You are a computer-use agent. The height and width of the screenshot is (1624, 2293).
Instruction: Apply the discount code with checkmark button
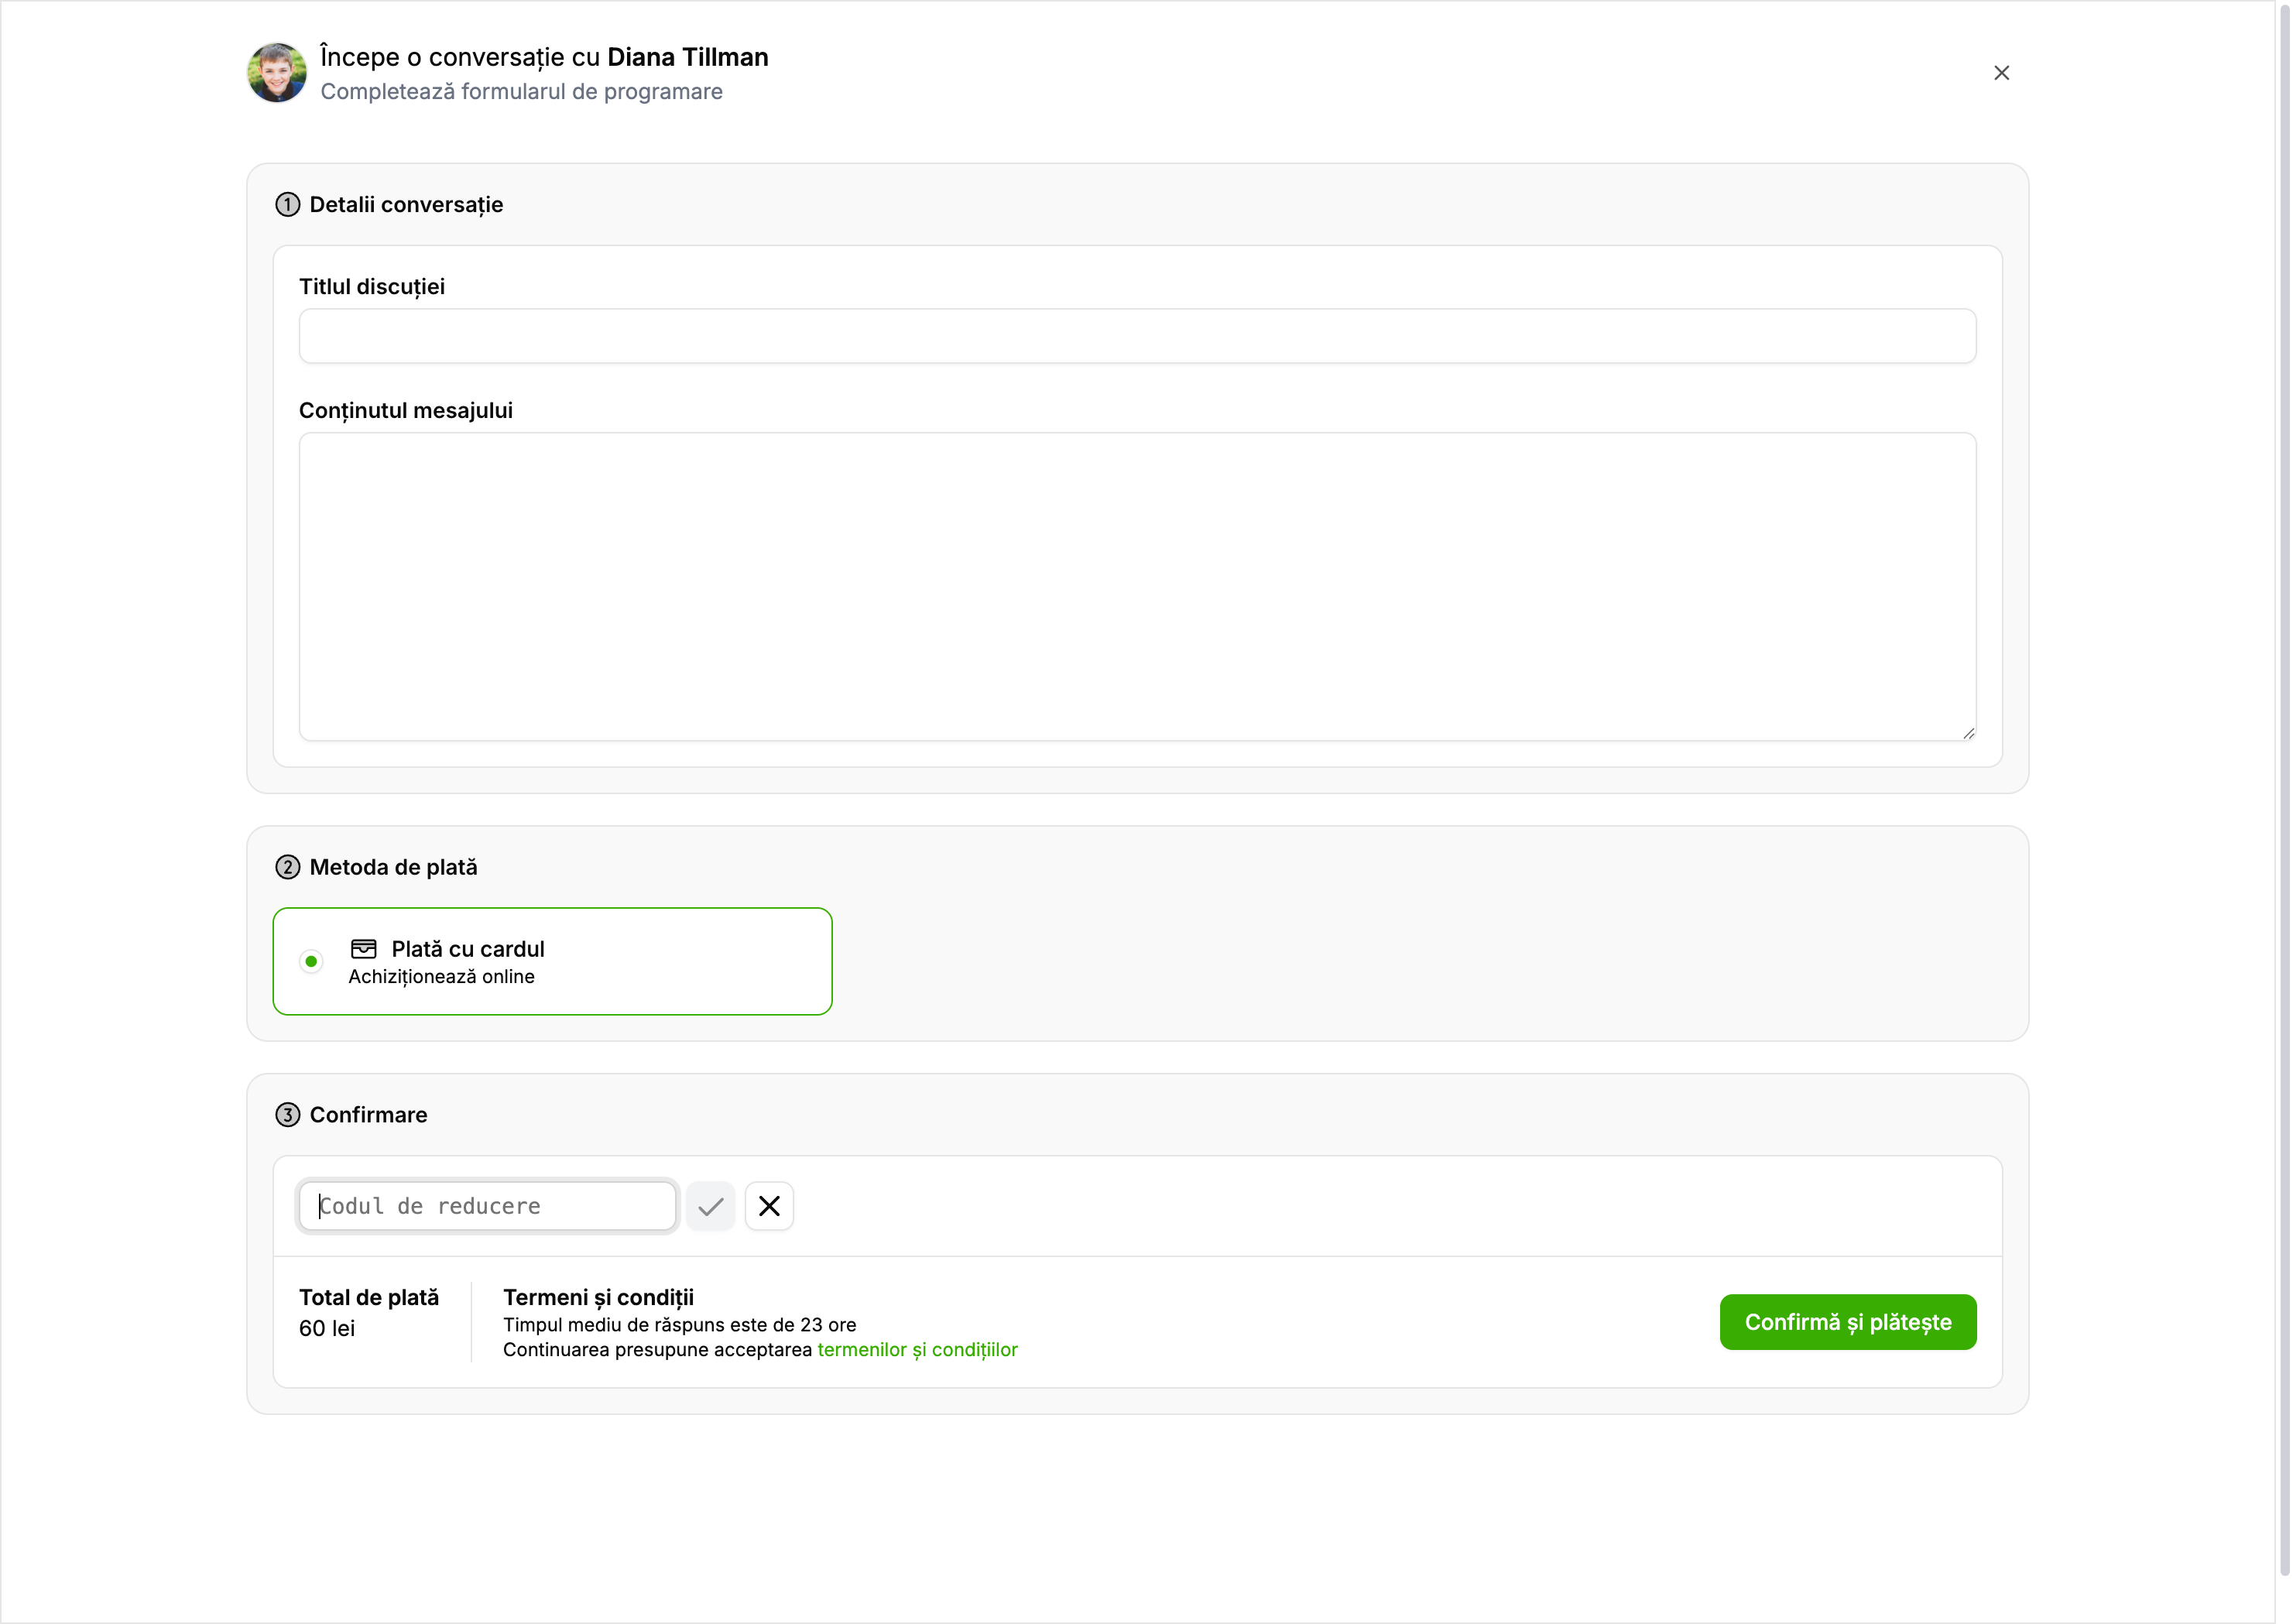tap(711, 1206)
